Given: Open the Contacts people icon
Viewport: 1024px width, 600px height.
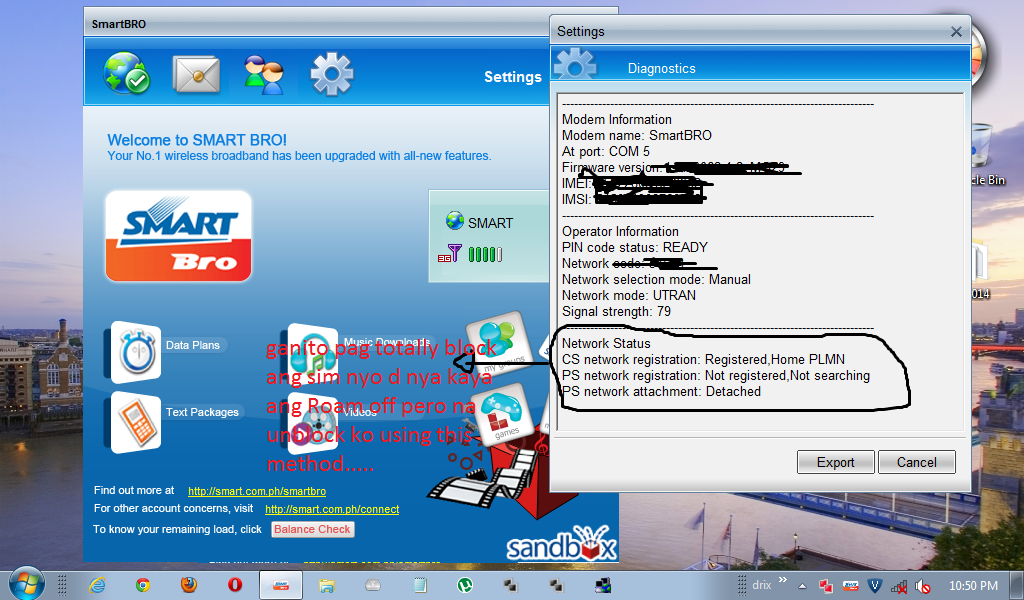Looking at the screenshot, I should pos(264,75).
